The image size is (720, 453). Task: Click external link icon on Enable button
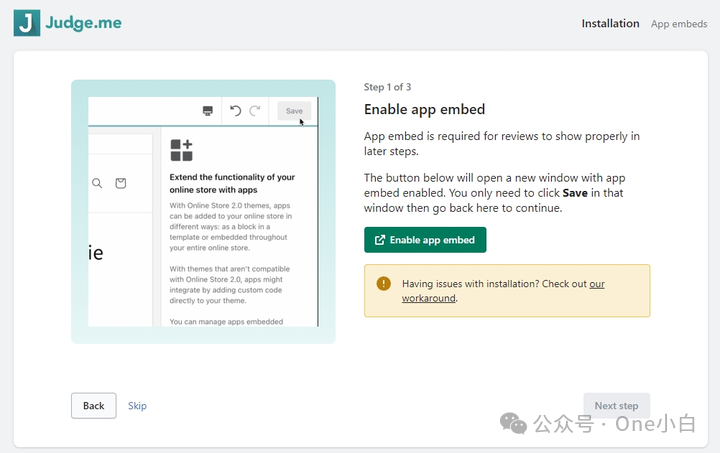tap(380, 240)
